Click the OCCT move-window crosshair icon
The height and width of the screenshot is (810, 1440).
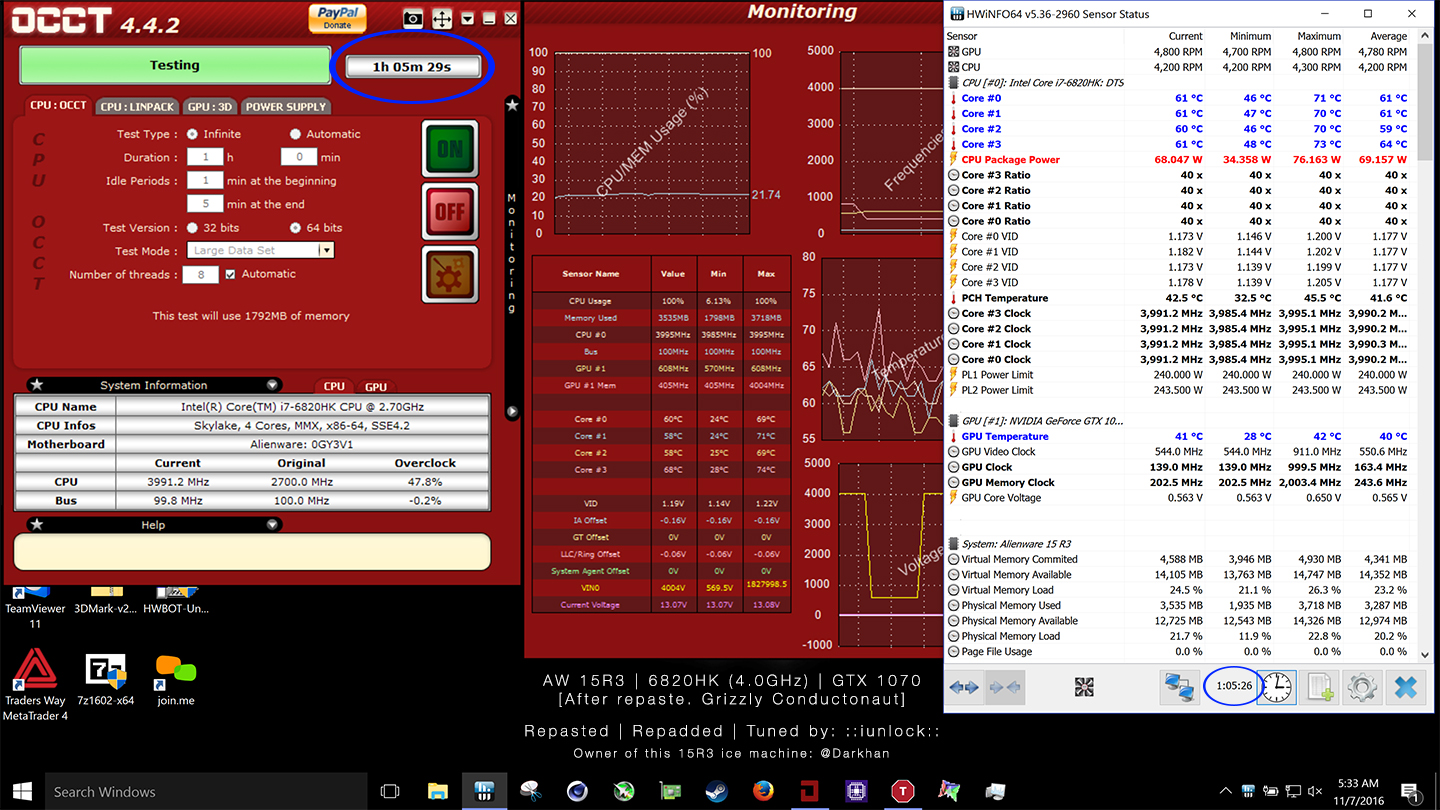point(441,19)
